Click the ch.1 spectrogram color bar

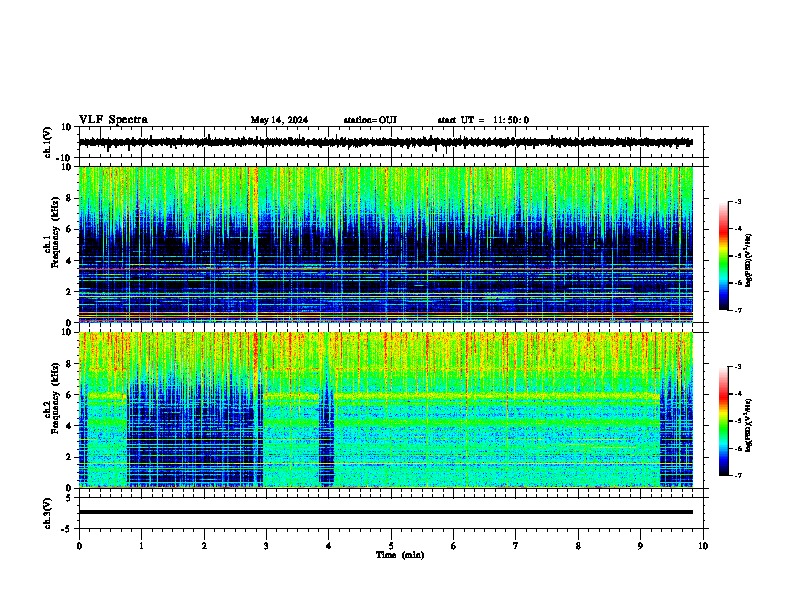724,256
